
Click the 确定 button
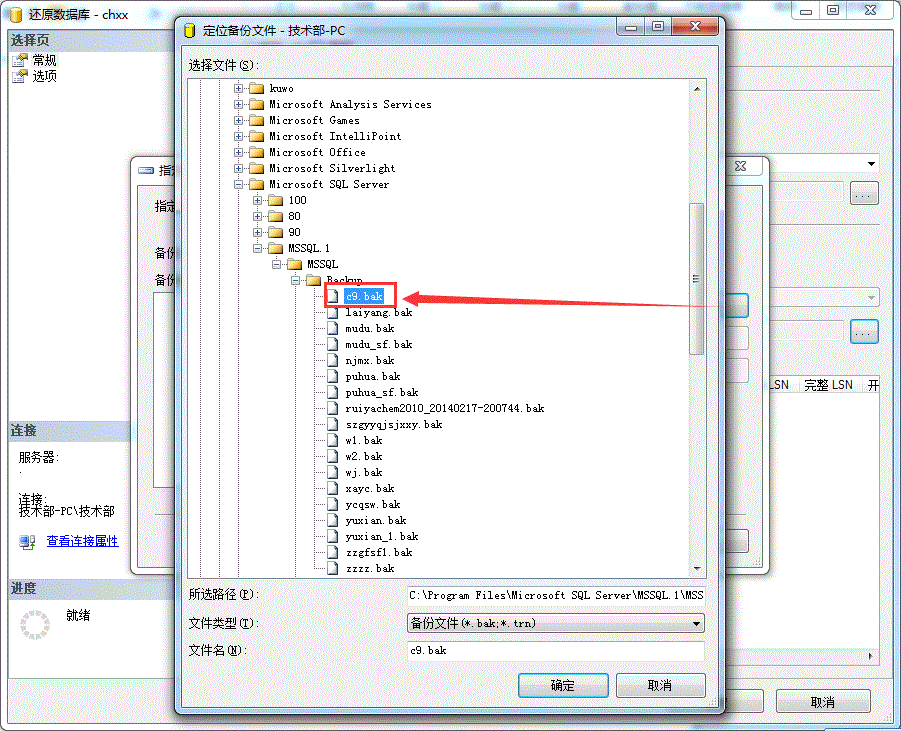562,685
